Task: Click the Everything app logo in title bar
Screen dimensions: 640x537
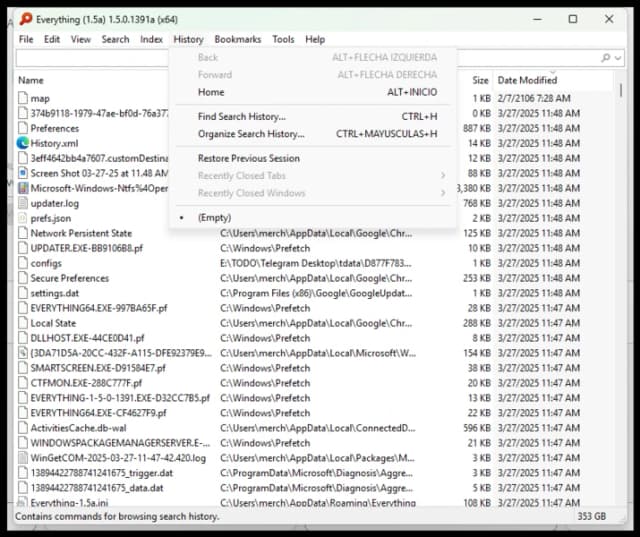Action: (26, 19)
